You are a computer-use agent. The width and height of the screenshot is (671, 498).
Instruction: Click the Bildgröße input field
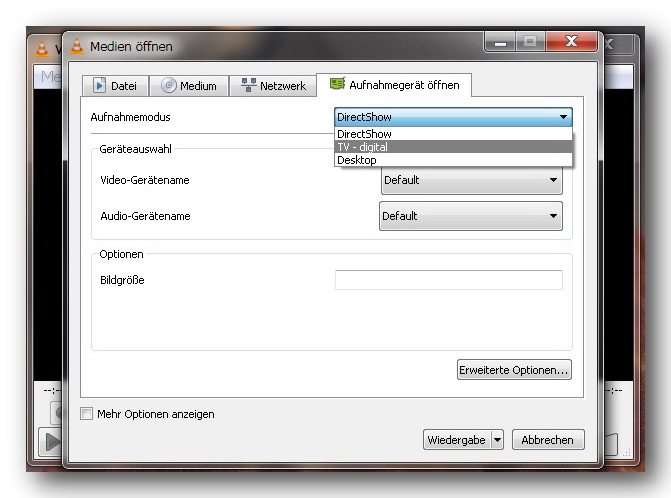point(448,280)
